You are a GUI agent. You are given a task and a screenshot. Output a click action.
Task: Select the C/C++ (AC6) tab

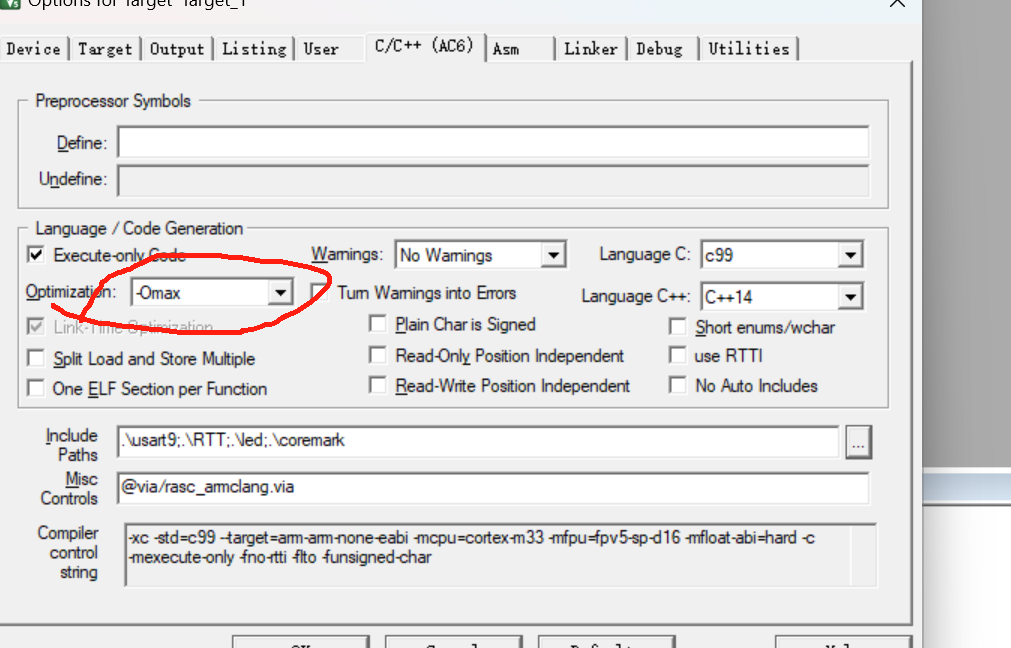coord(424,46)
